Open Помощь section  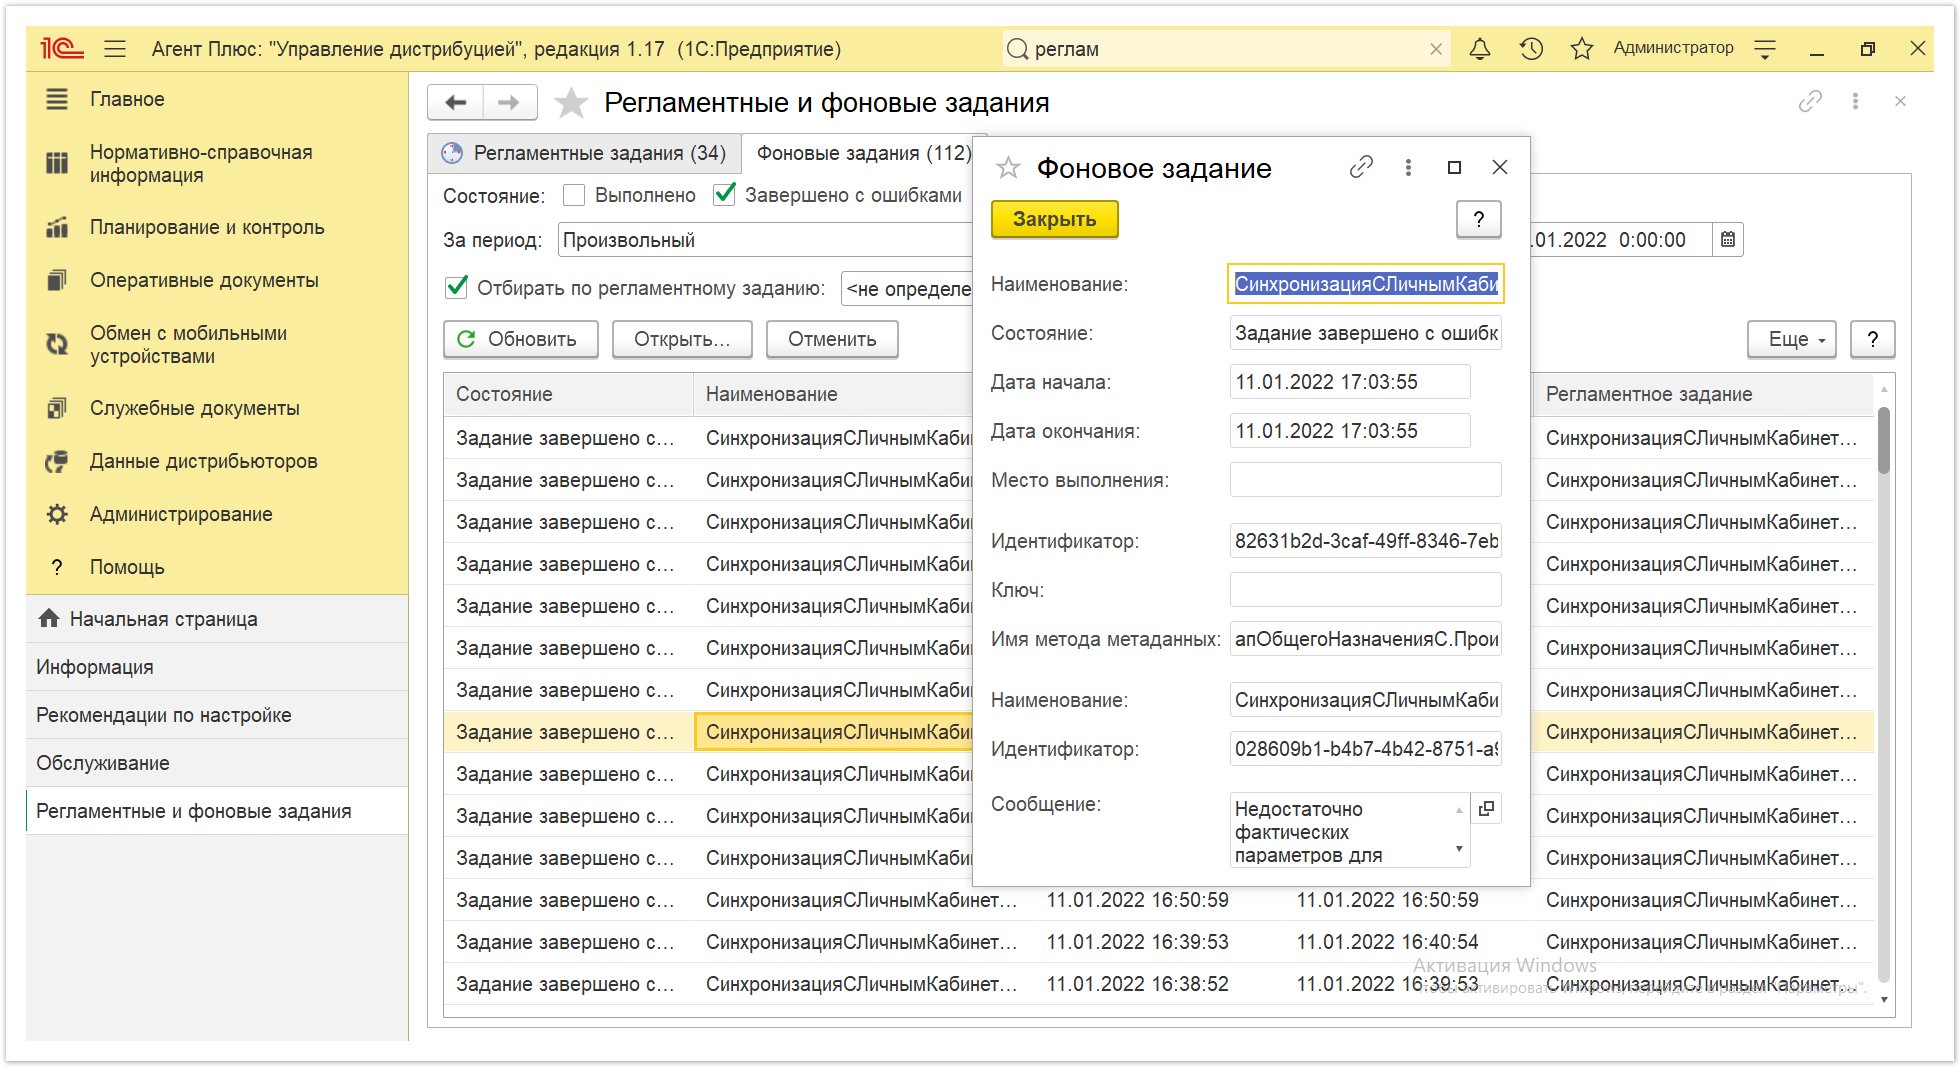pyautogui.click(x=217, y=567)
